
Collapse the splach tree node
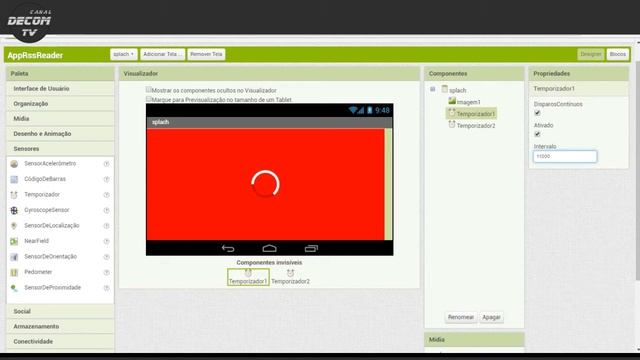click(x=433, y=89)
